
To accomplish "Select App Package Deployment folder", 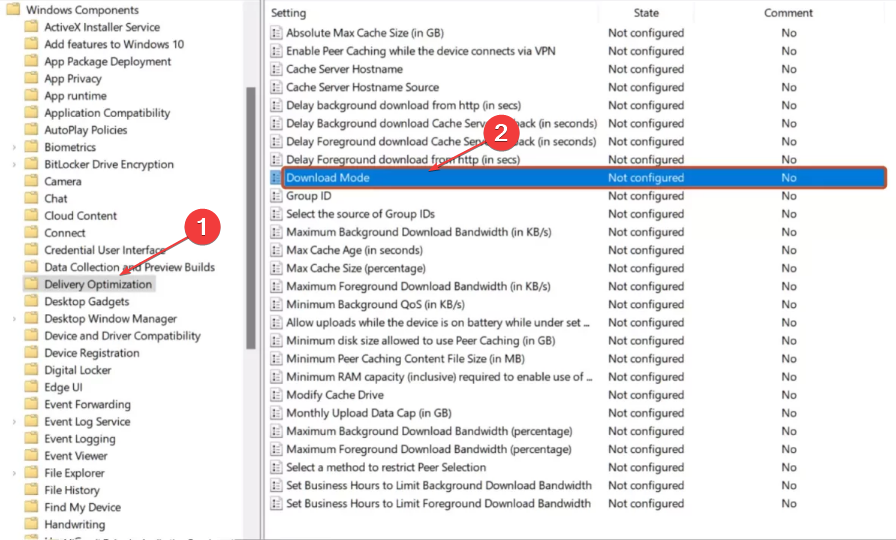I will click(107, 61).
